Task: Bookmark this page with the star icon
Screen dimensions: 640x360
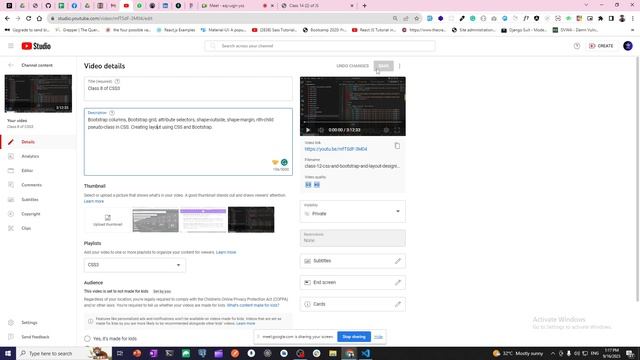Action: [x=417, y=18]
